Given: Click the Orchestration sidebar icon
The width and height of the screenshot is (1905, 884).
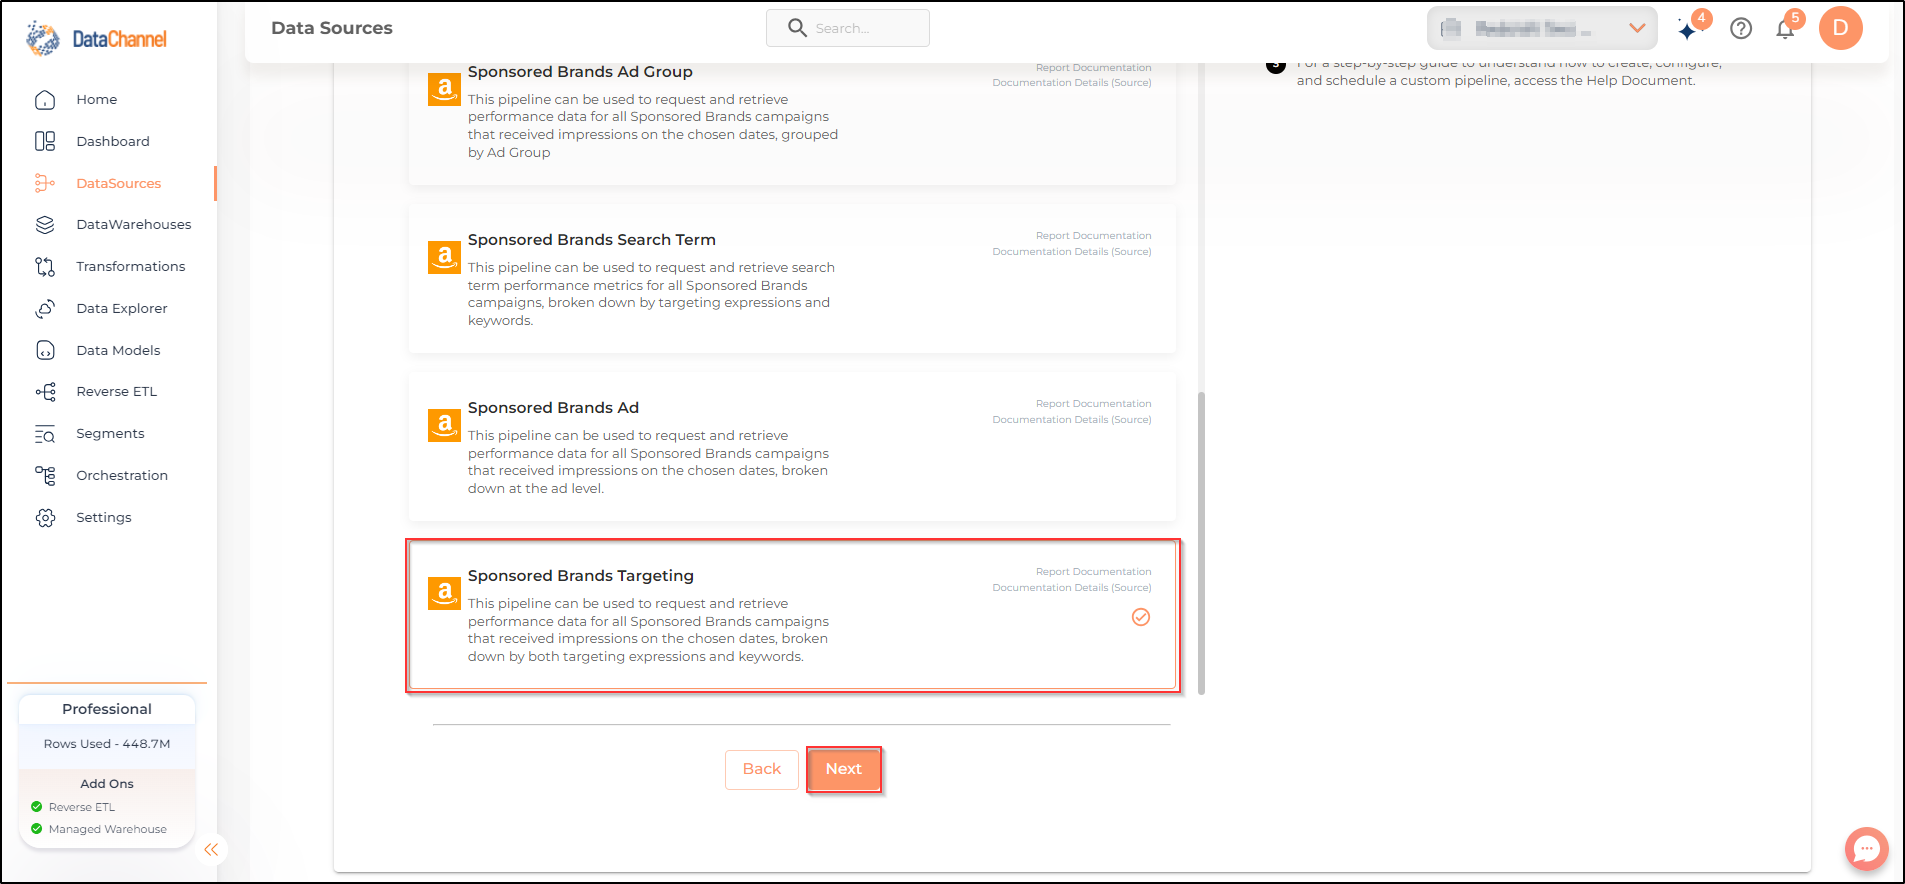Looking at the screenshot, I should (45, 476).
